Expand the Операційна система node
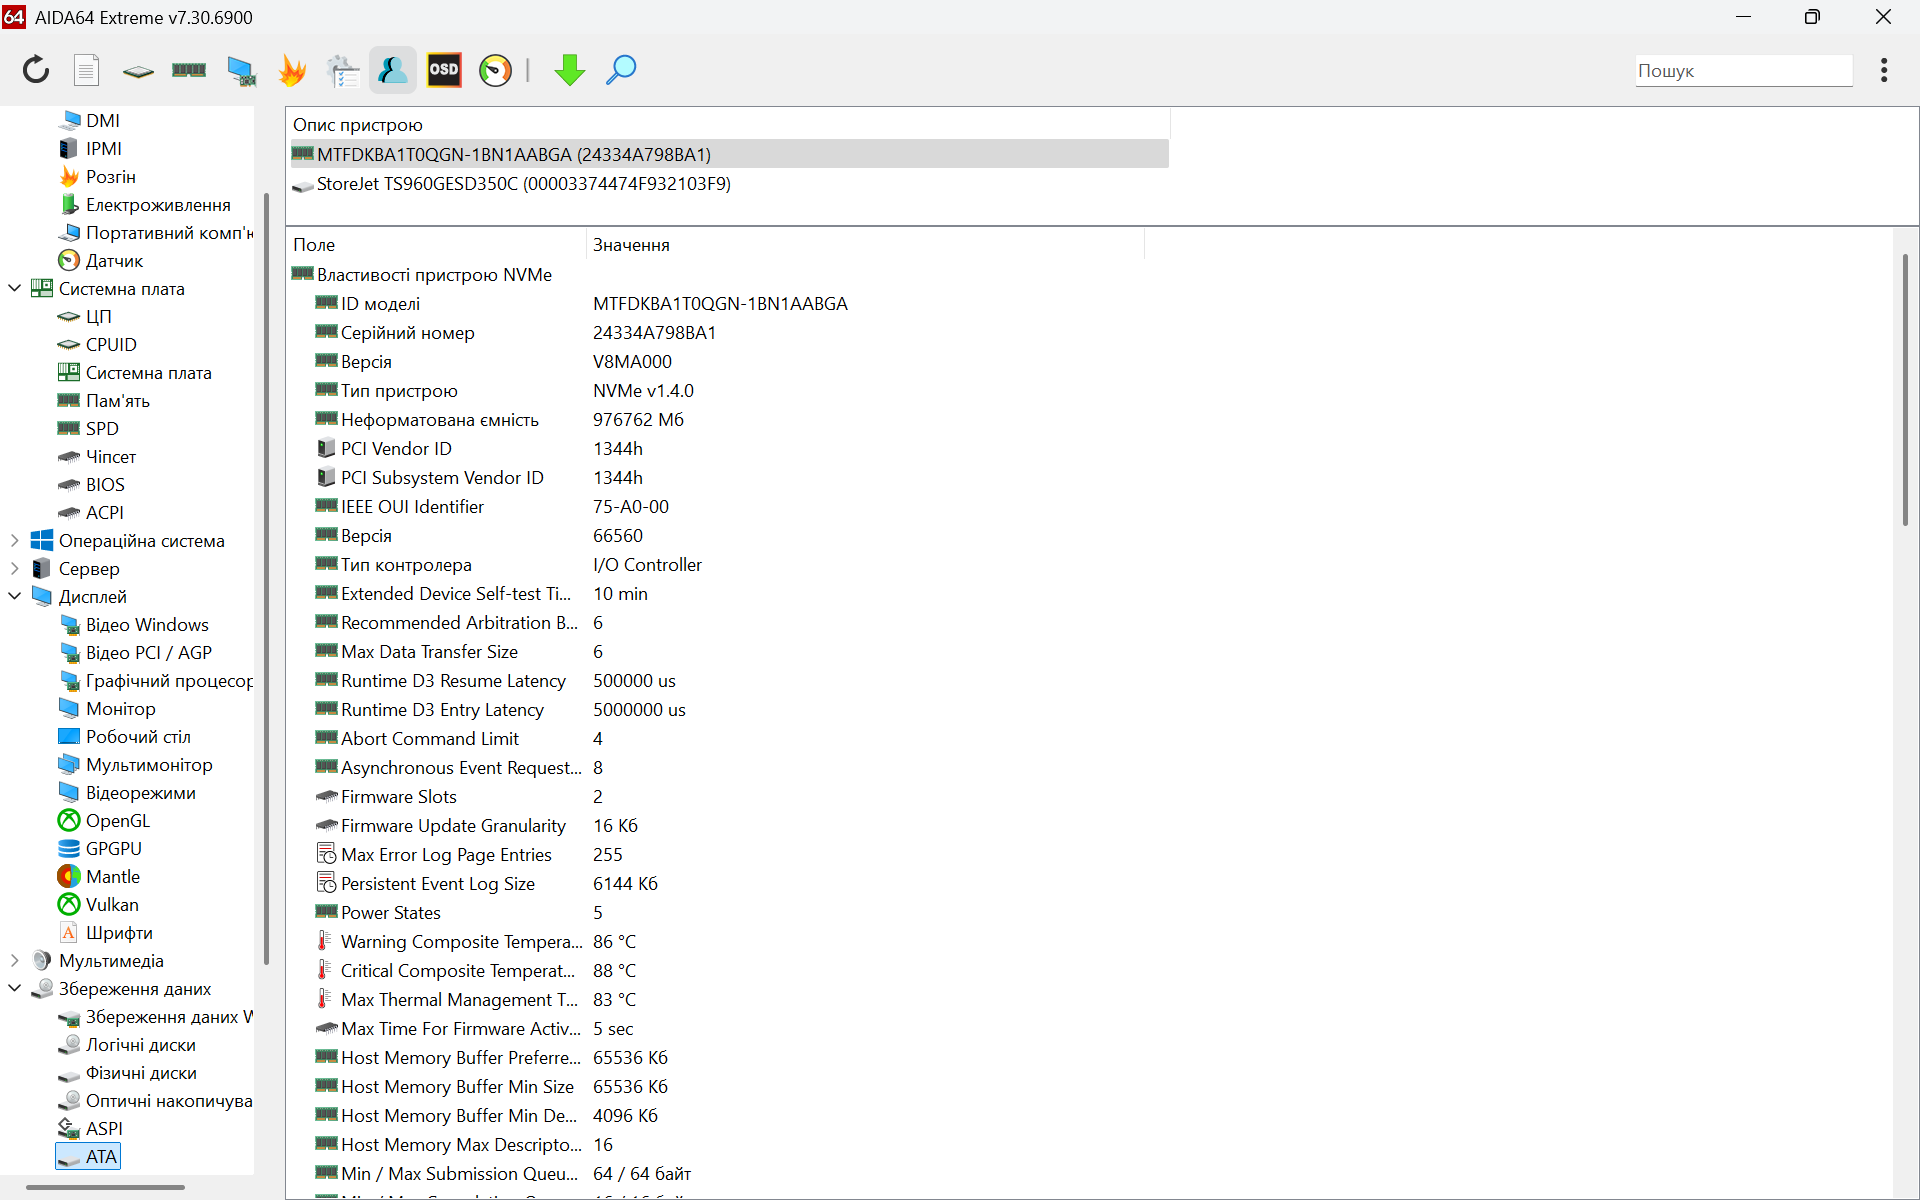This screenshot has width=1920, height=1200. coord(14,540)
